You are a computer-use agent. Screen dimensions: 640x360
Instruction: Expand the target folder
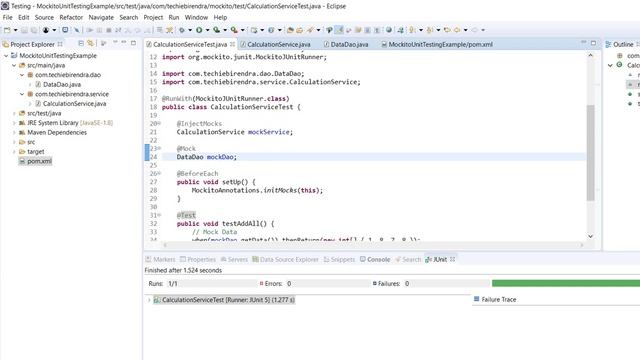point(14,151)
